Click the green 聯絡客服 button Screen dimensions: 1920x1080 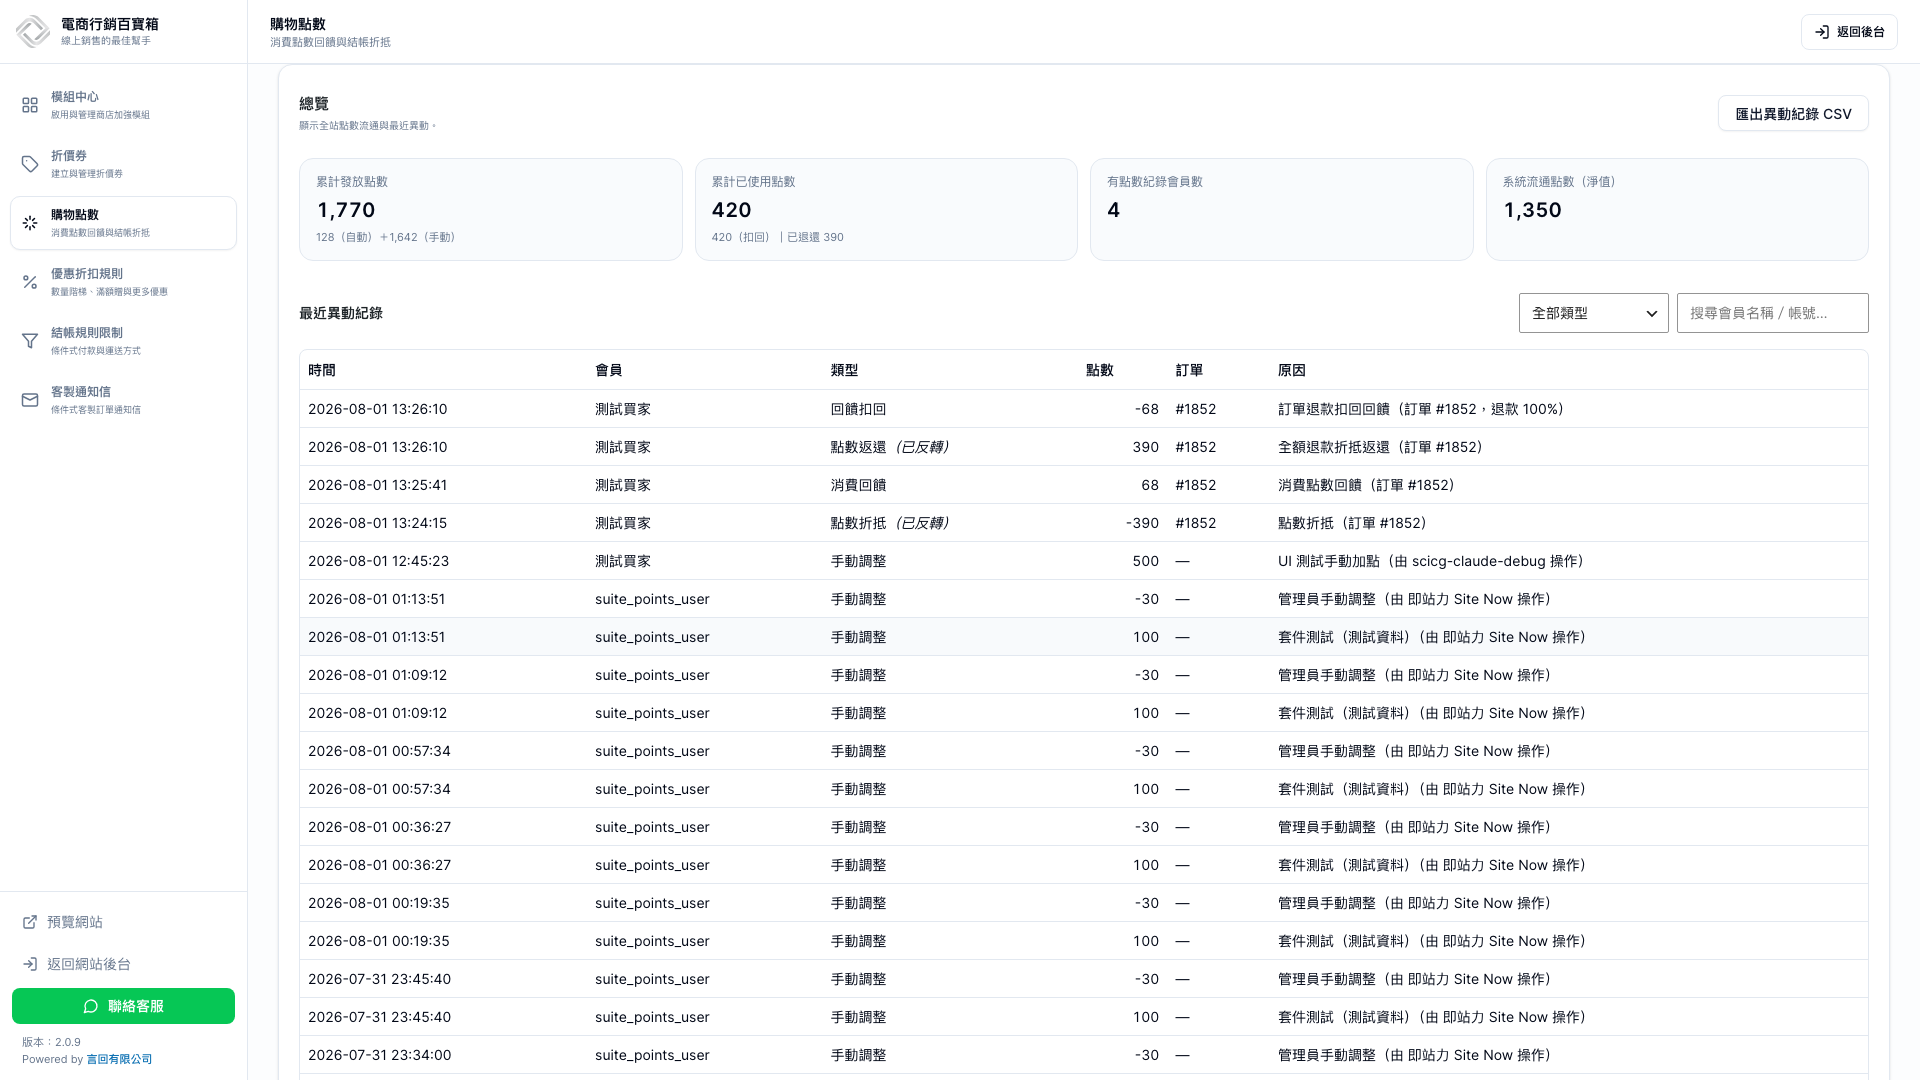click(123, 1006)
